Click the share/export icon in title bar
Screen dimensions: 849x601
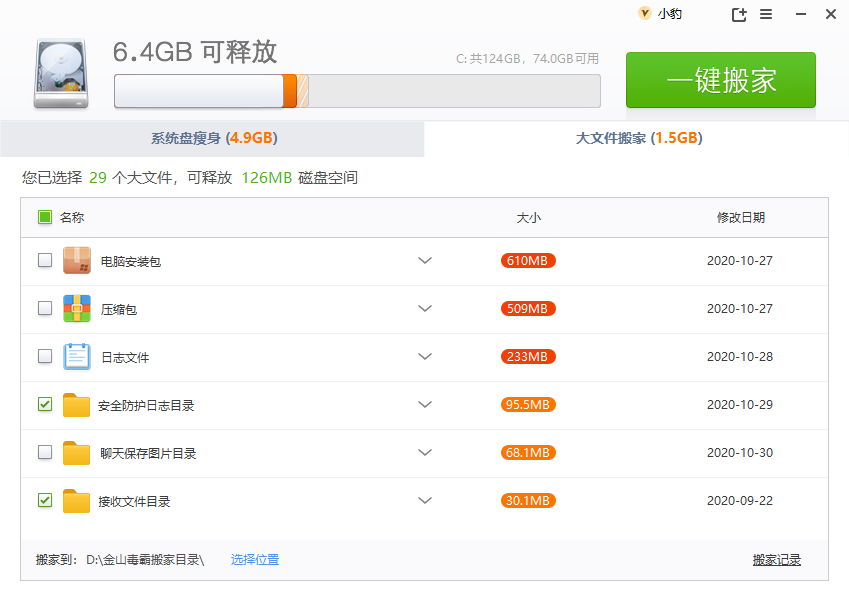tap(739, 15)
